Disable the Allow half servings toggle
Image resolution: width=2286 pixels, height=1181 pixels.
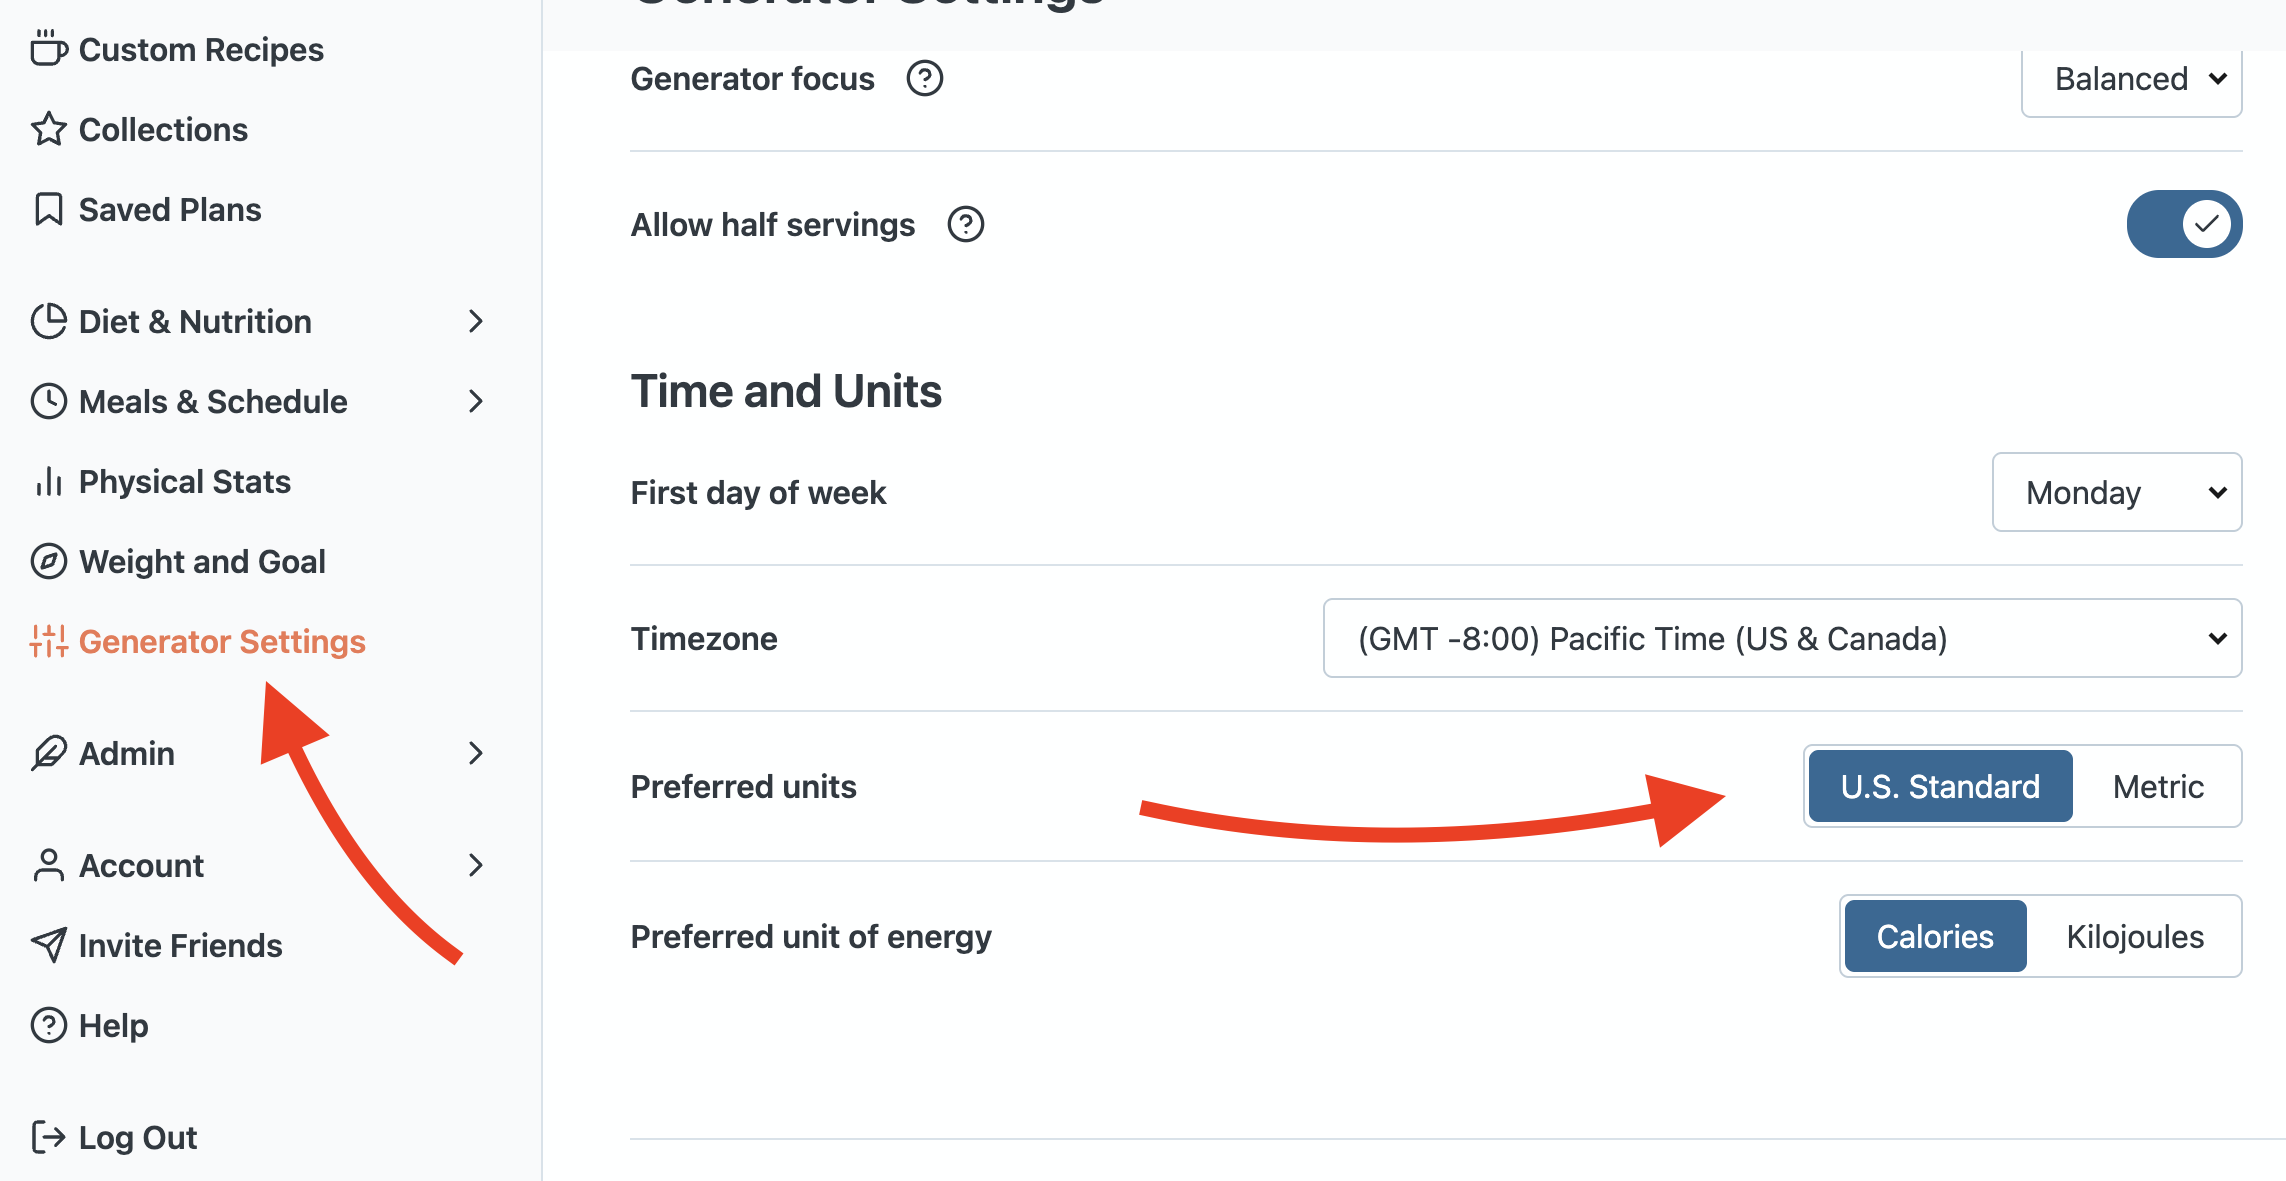click(2183, 224)
